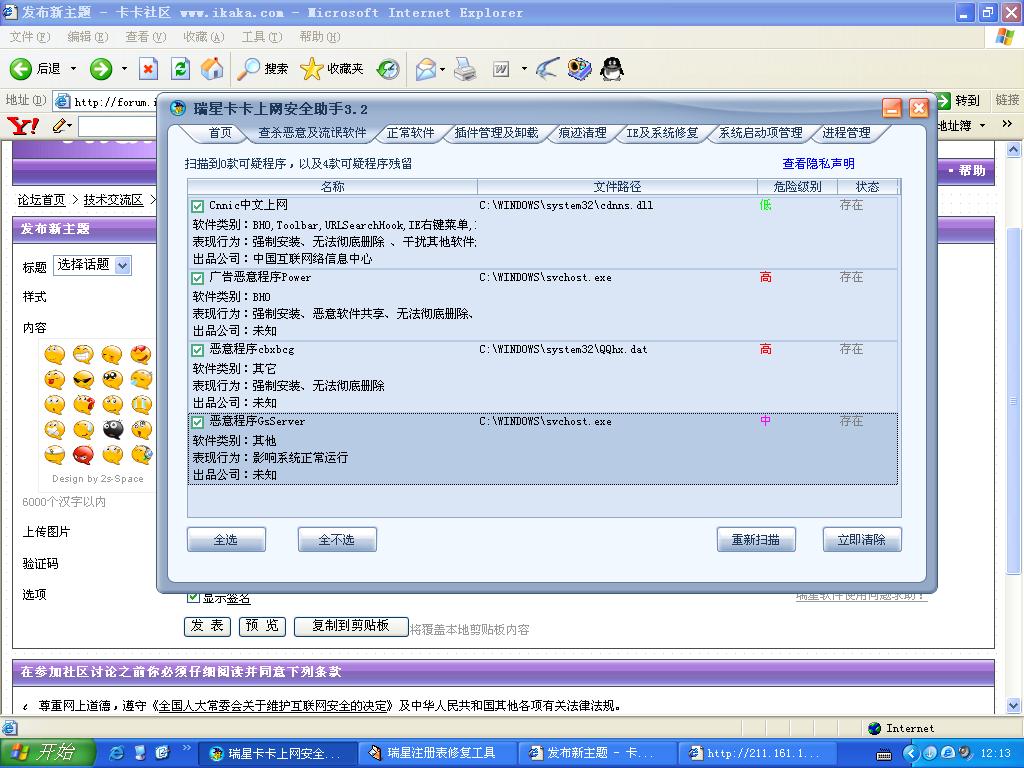Expand the Mail icon dropdown arrow
The width and height of the screenshot is (1024, 768).
pos(443,69)
